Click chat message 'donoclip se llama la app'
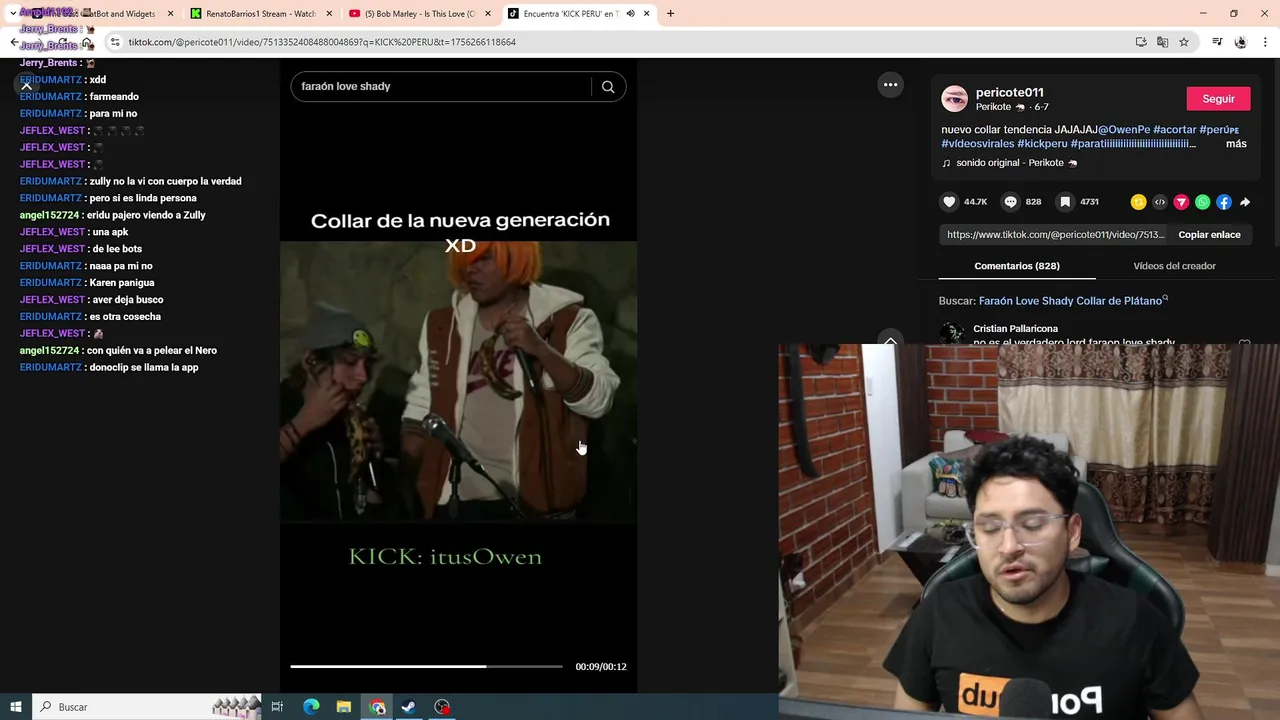The image size is (1280, 720). 144,368
